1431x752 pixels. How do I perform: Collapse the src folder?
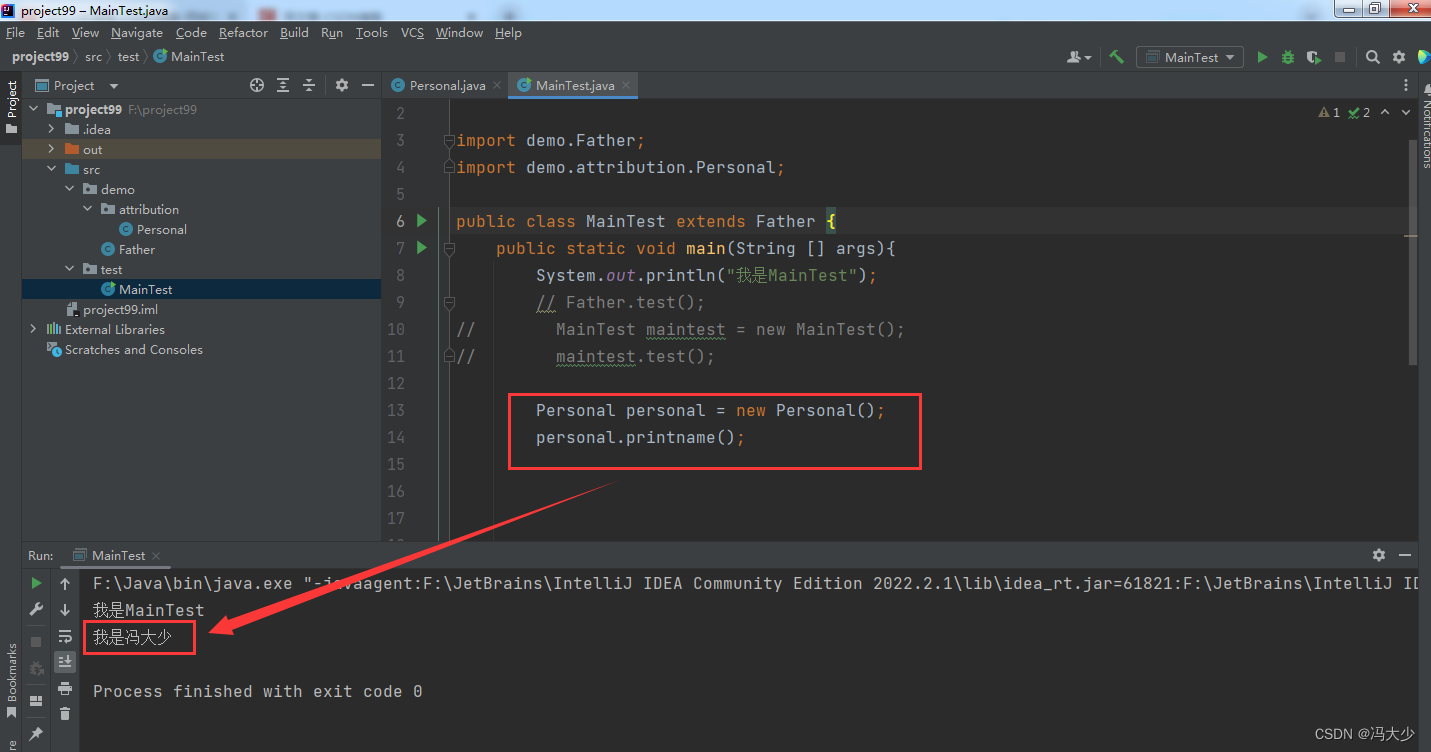[51, 169]
